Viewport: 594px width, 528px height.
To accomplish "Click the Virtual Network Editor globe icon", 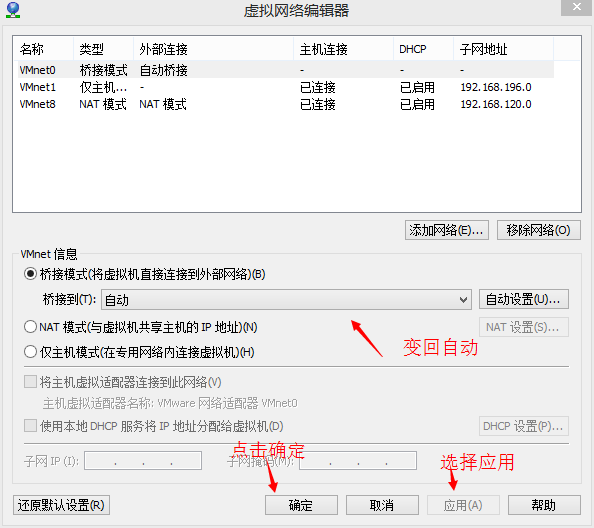I will coord(13,10).
